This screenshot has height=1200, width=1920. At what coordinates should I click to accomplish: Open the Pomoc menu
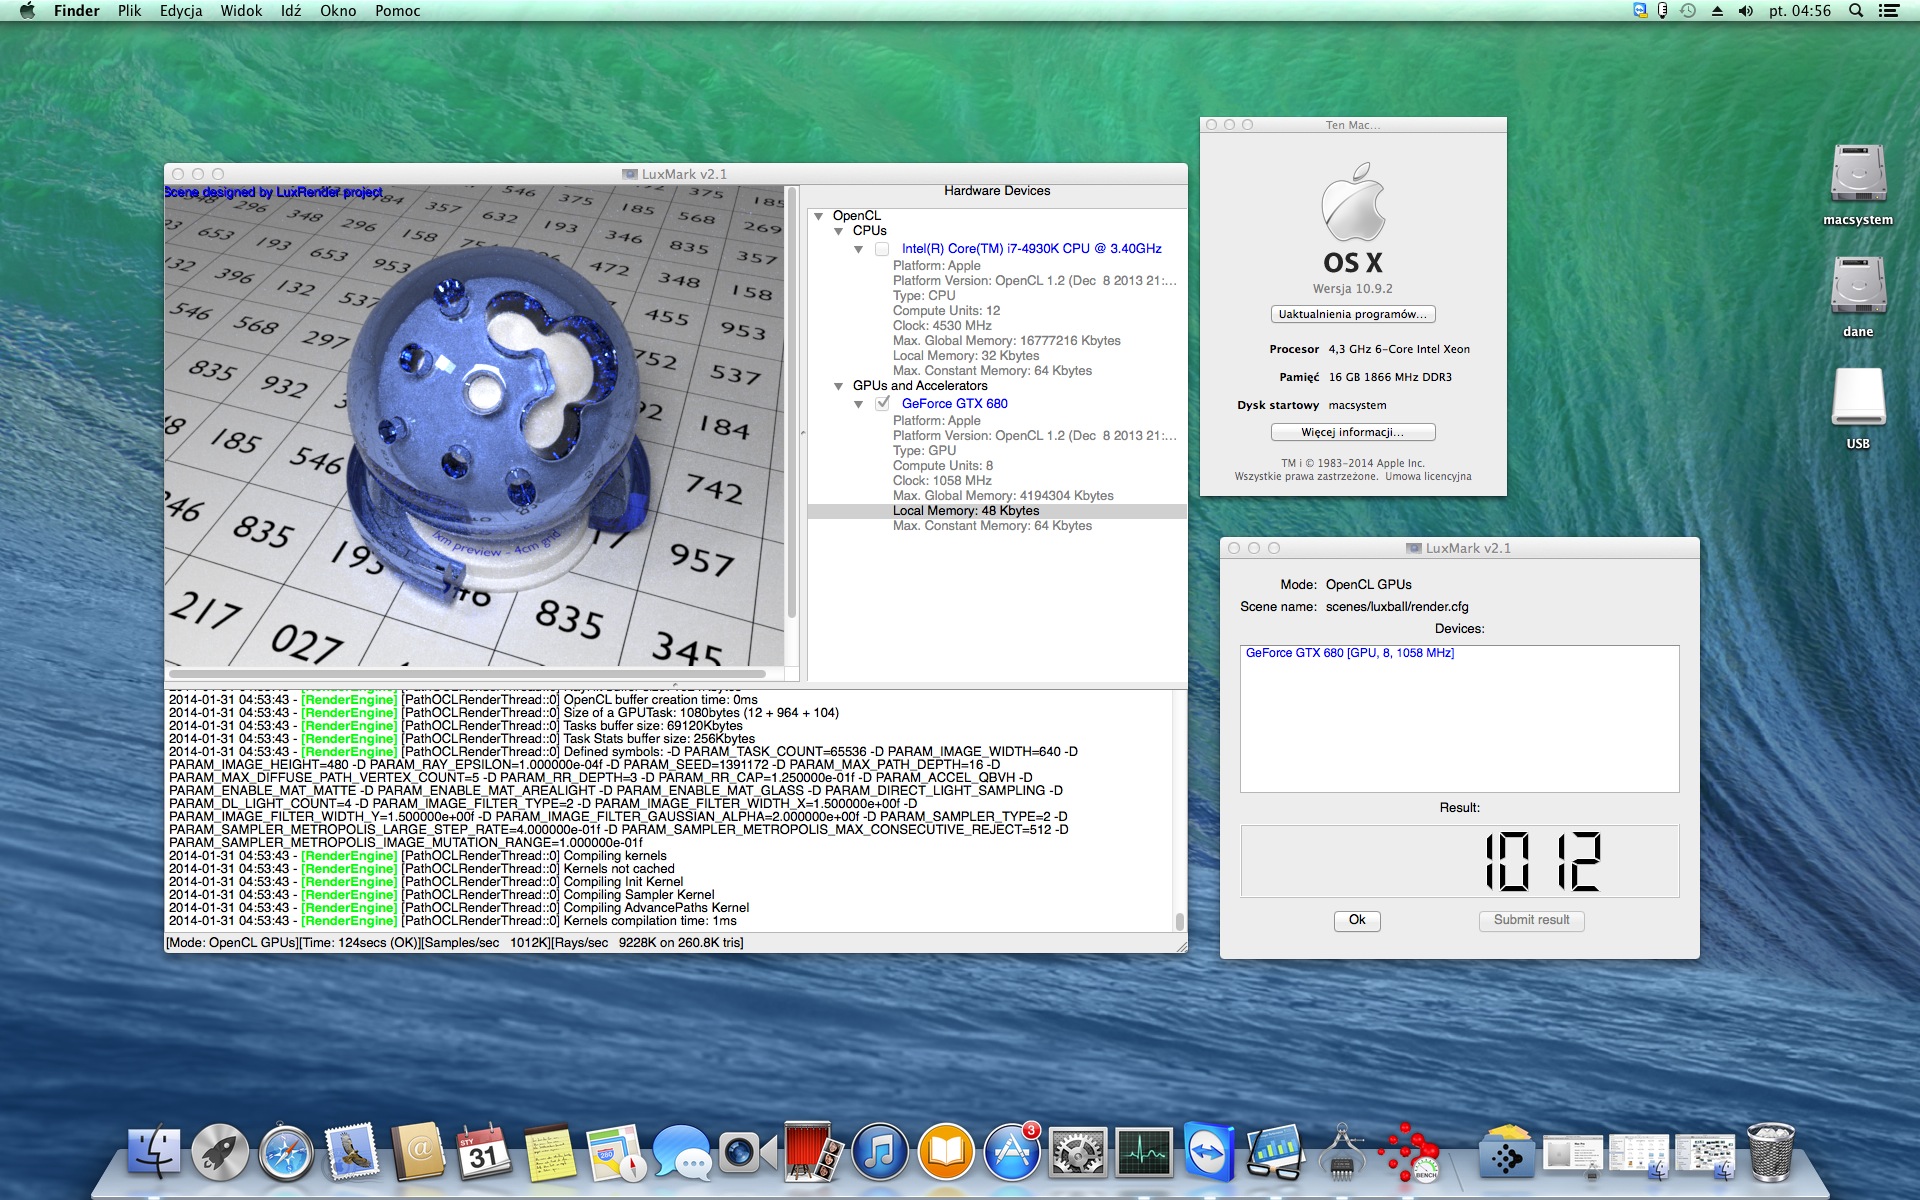[x=397, y=11]
